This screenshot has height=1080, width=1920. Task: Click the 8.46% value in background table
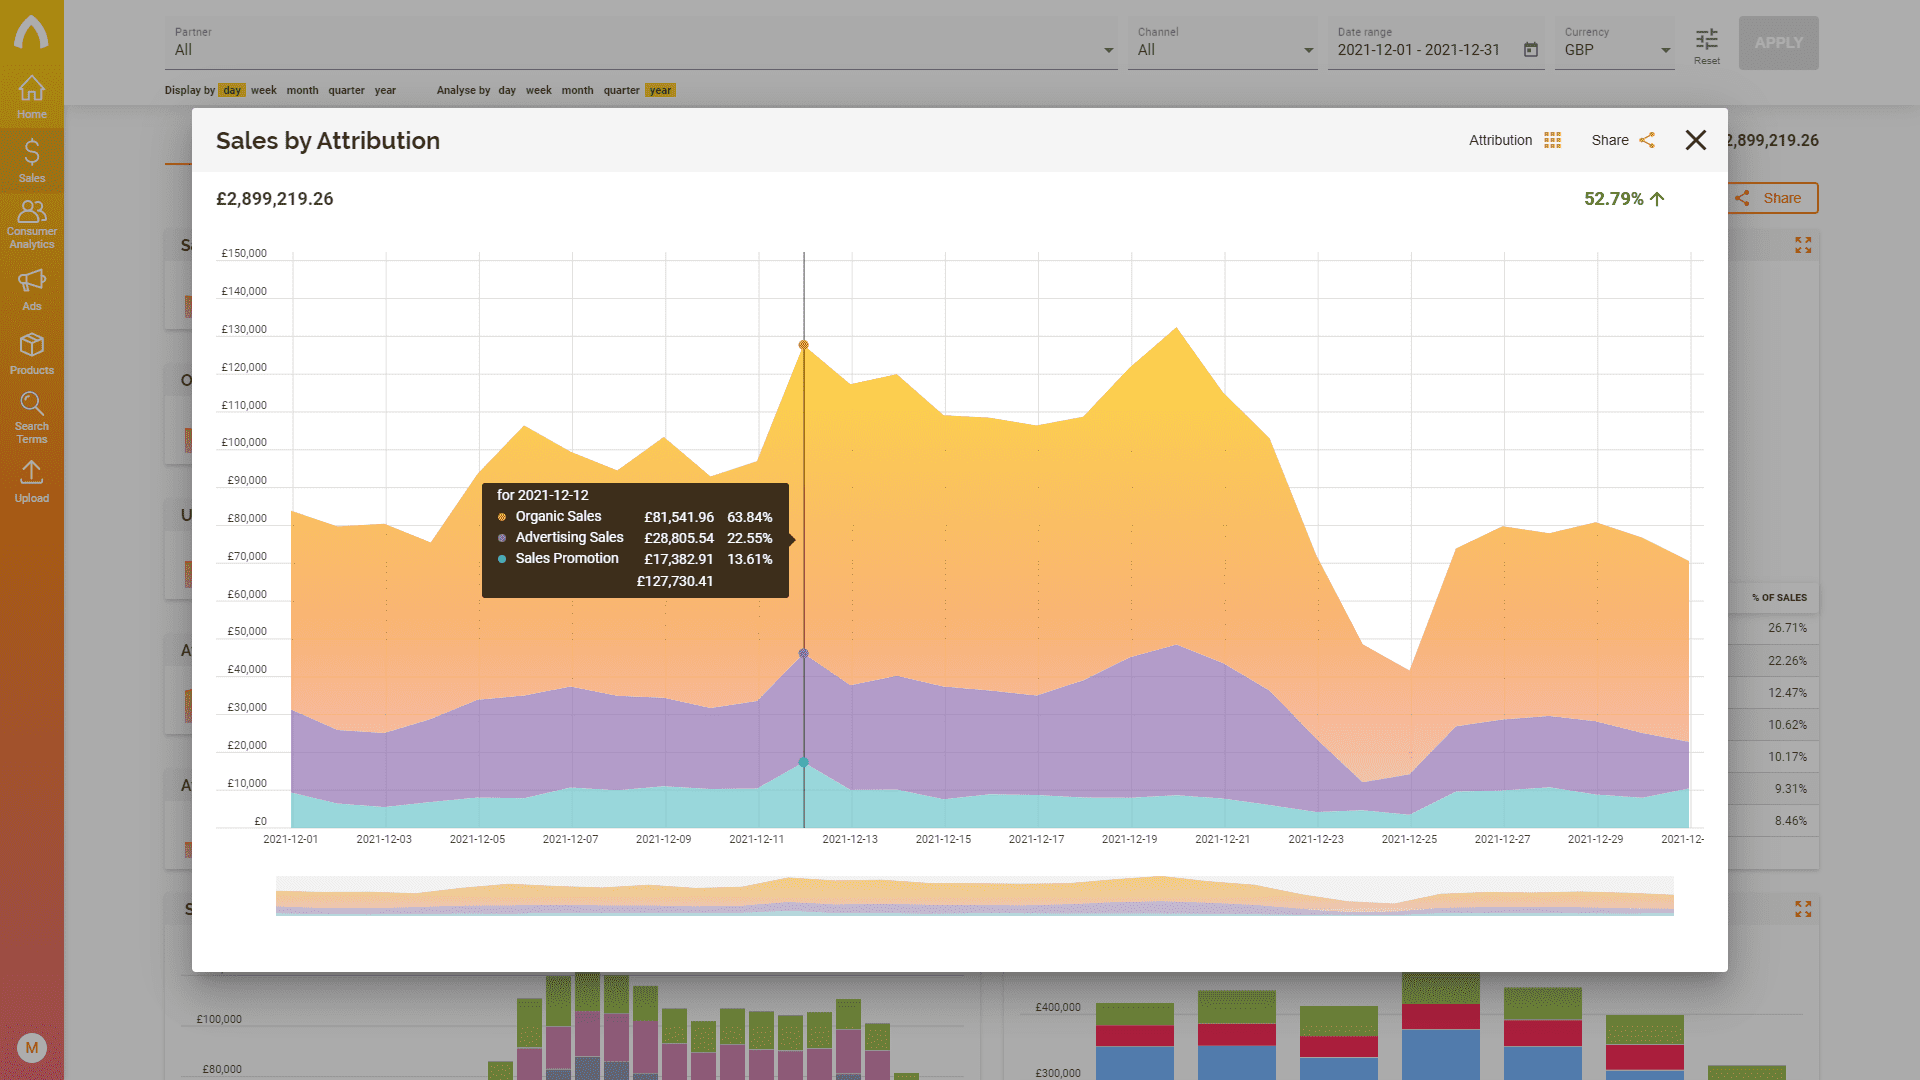pyautogui.click(x=1790, y=821)
